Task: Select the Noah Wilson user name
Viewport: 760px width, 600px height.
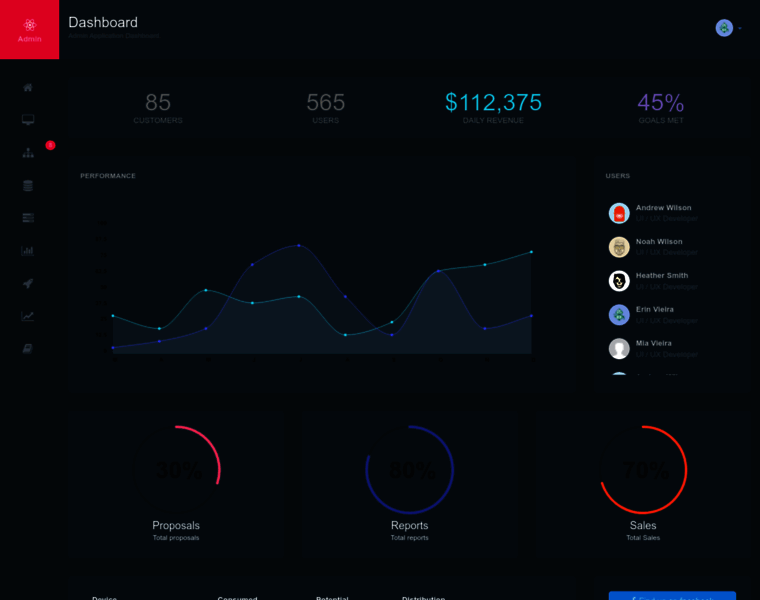Action: (659, 242)
